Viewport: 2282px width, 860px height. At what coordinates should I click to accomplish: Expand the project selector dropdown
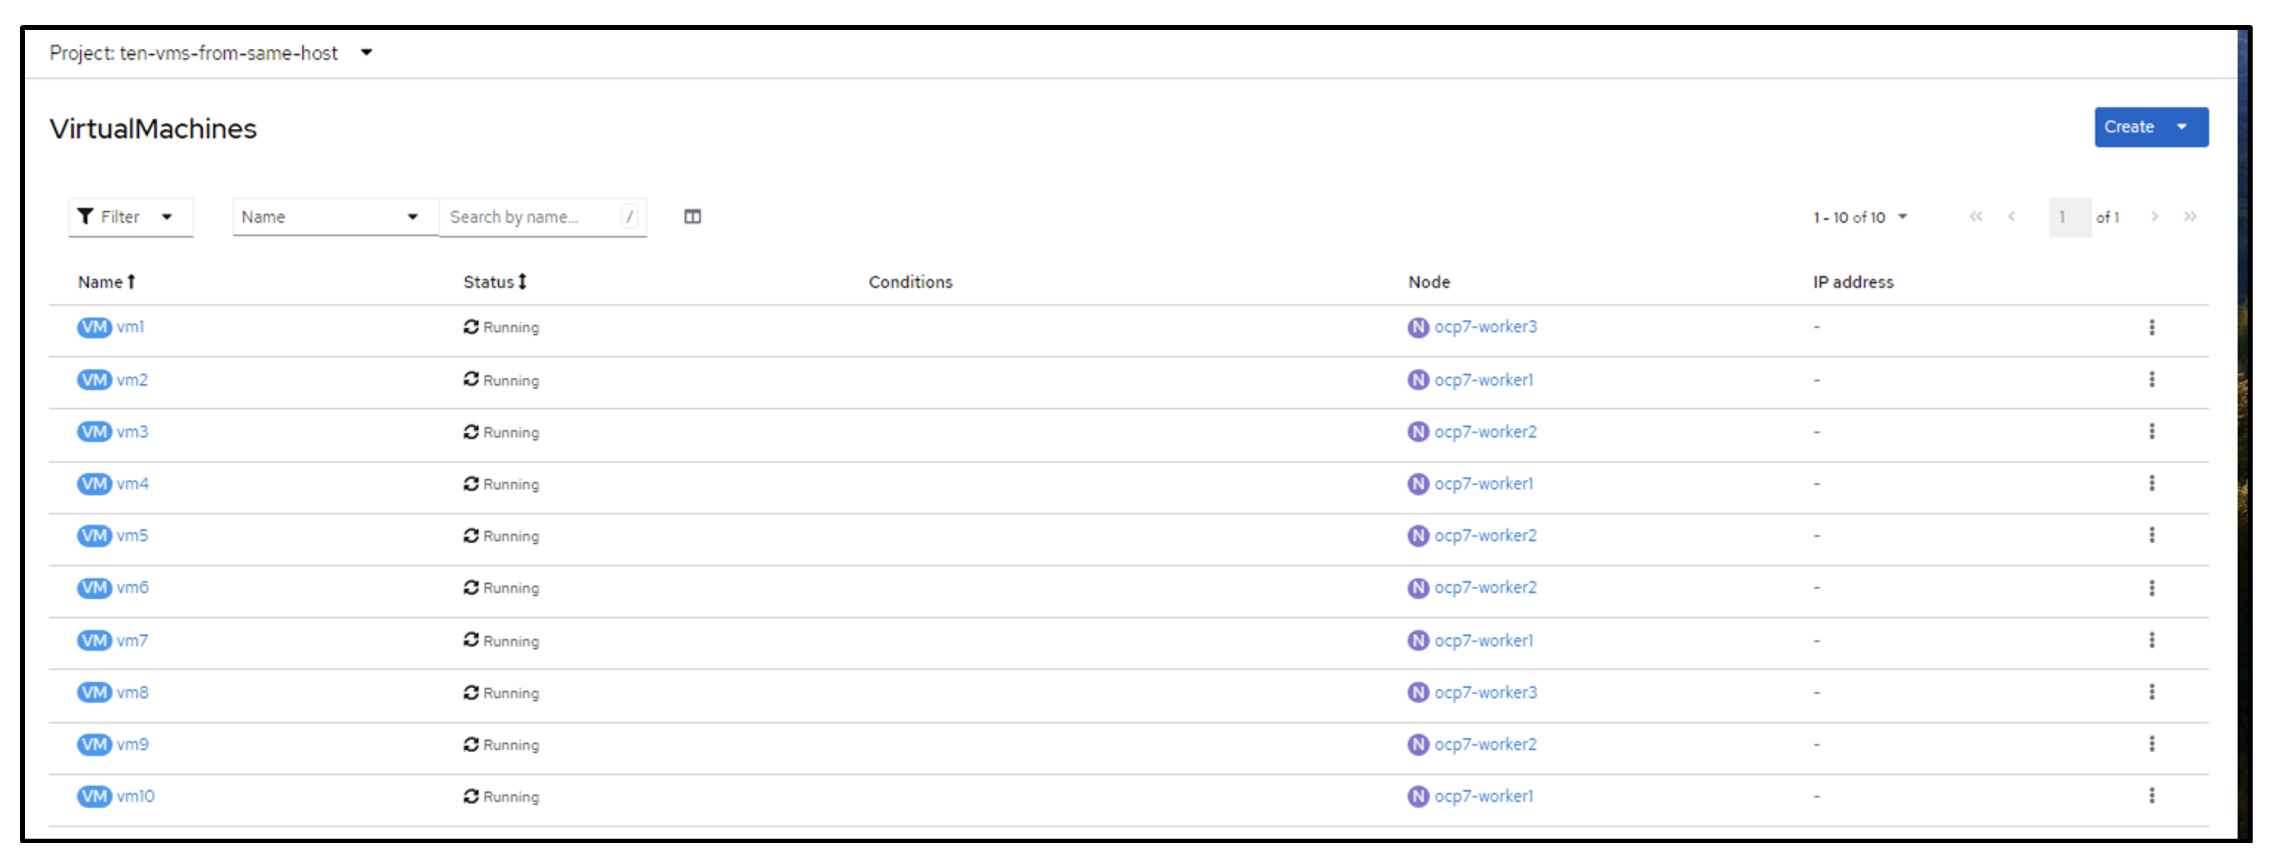[x=366, y=53]
